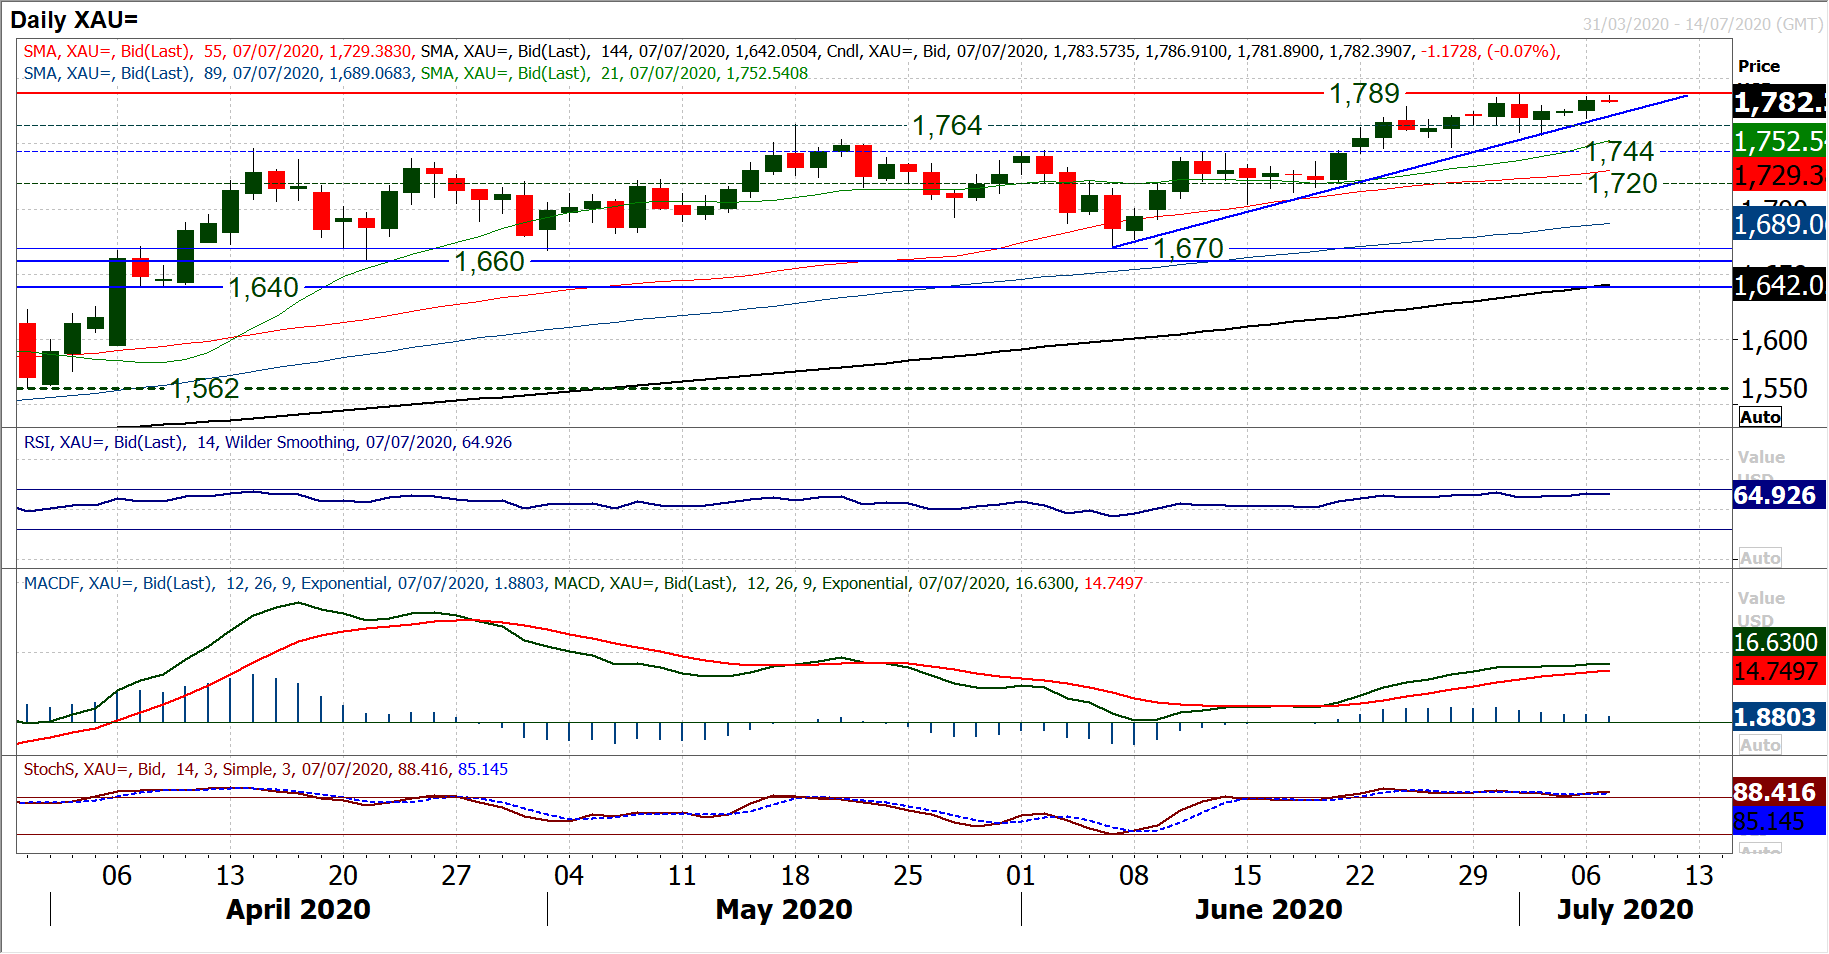Click the Auto scale button in MACD panel

pyautogui.click(x=1760, y=745)
